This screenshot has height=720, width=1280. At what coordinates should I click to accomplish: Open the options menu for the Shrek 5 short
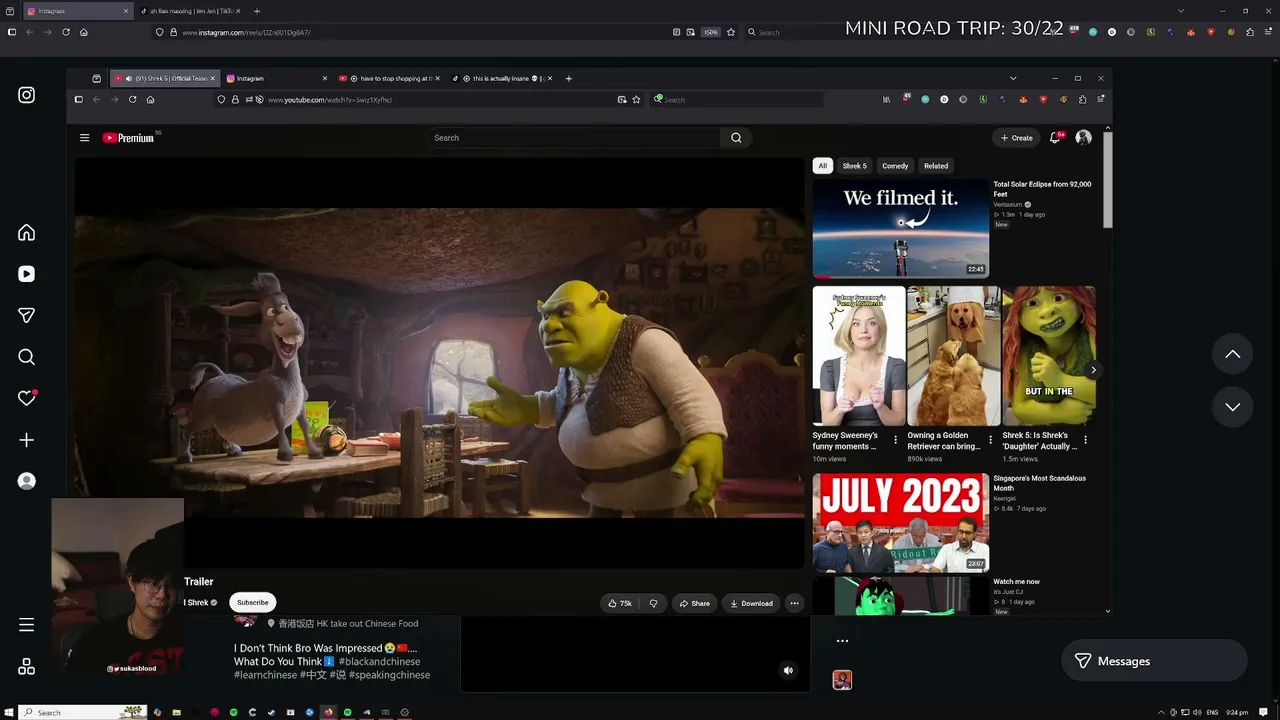tap(1085, 440)
